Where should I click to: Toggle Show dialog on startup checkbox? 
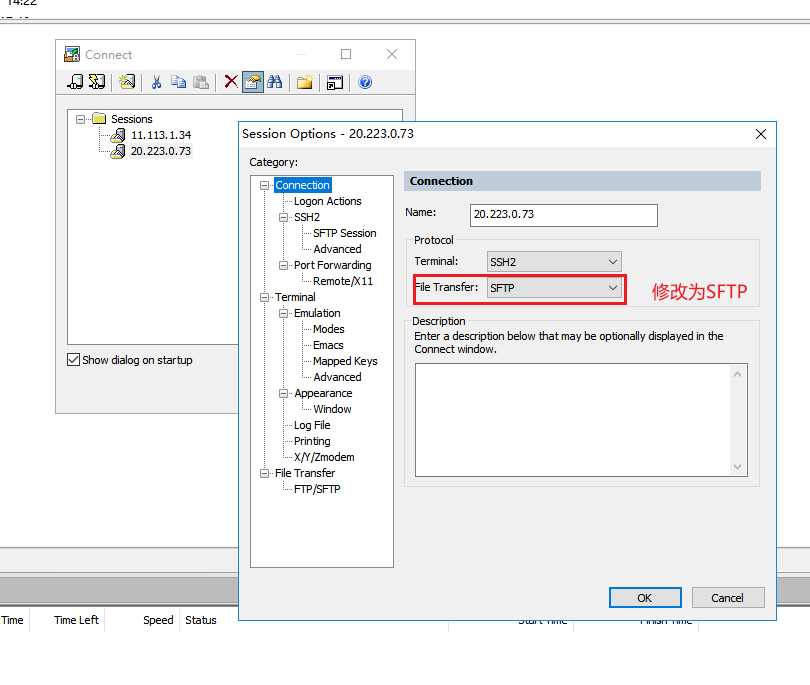(73, 360)
